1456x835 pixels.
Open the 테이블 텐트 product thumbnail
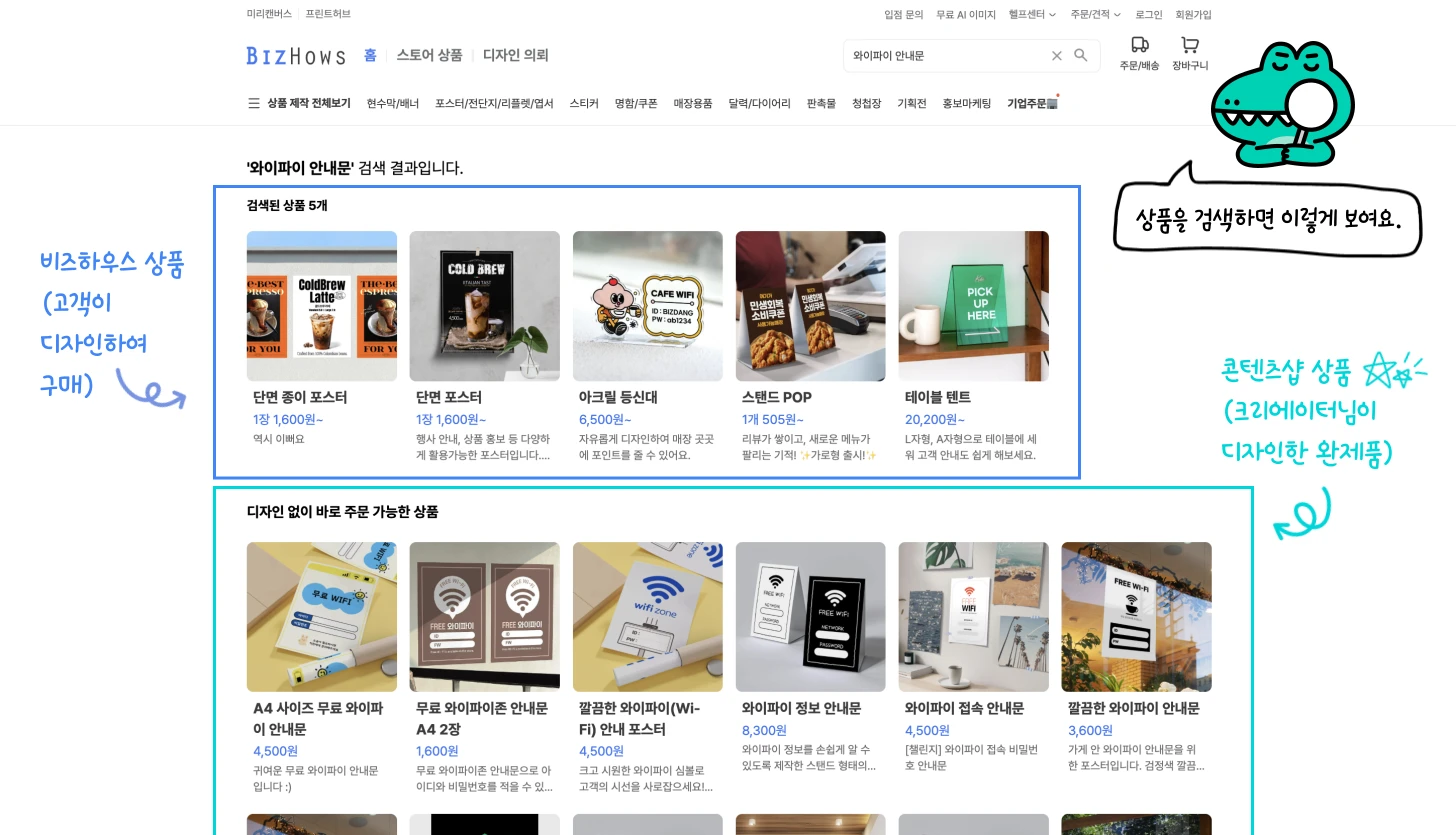pos(973,306)
